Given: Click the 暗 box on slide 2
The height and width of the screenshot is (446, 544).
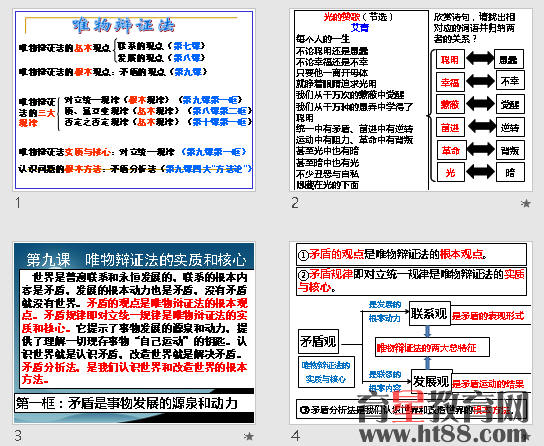Looking at the screenshot, I should tap(510, 172).
